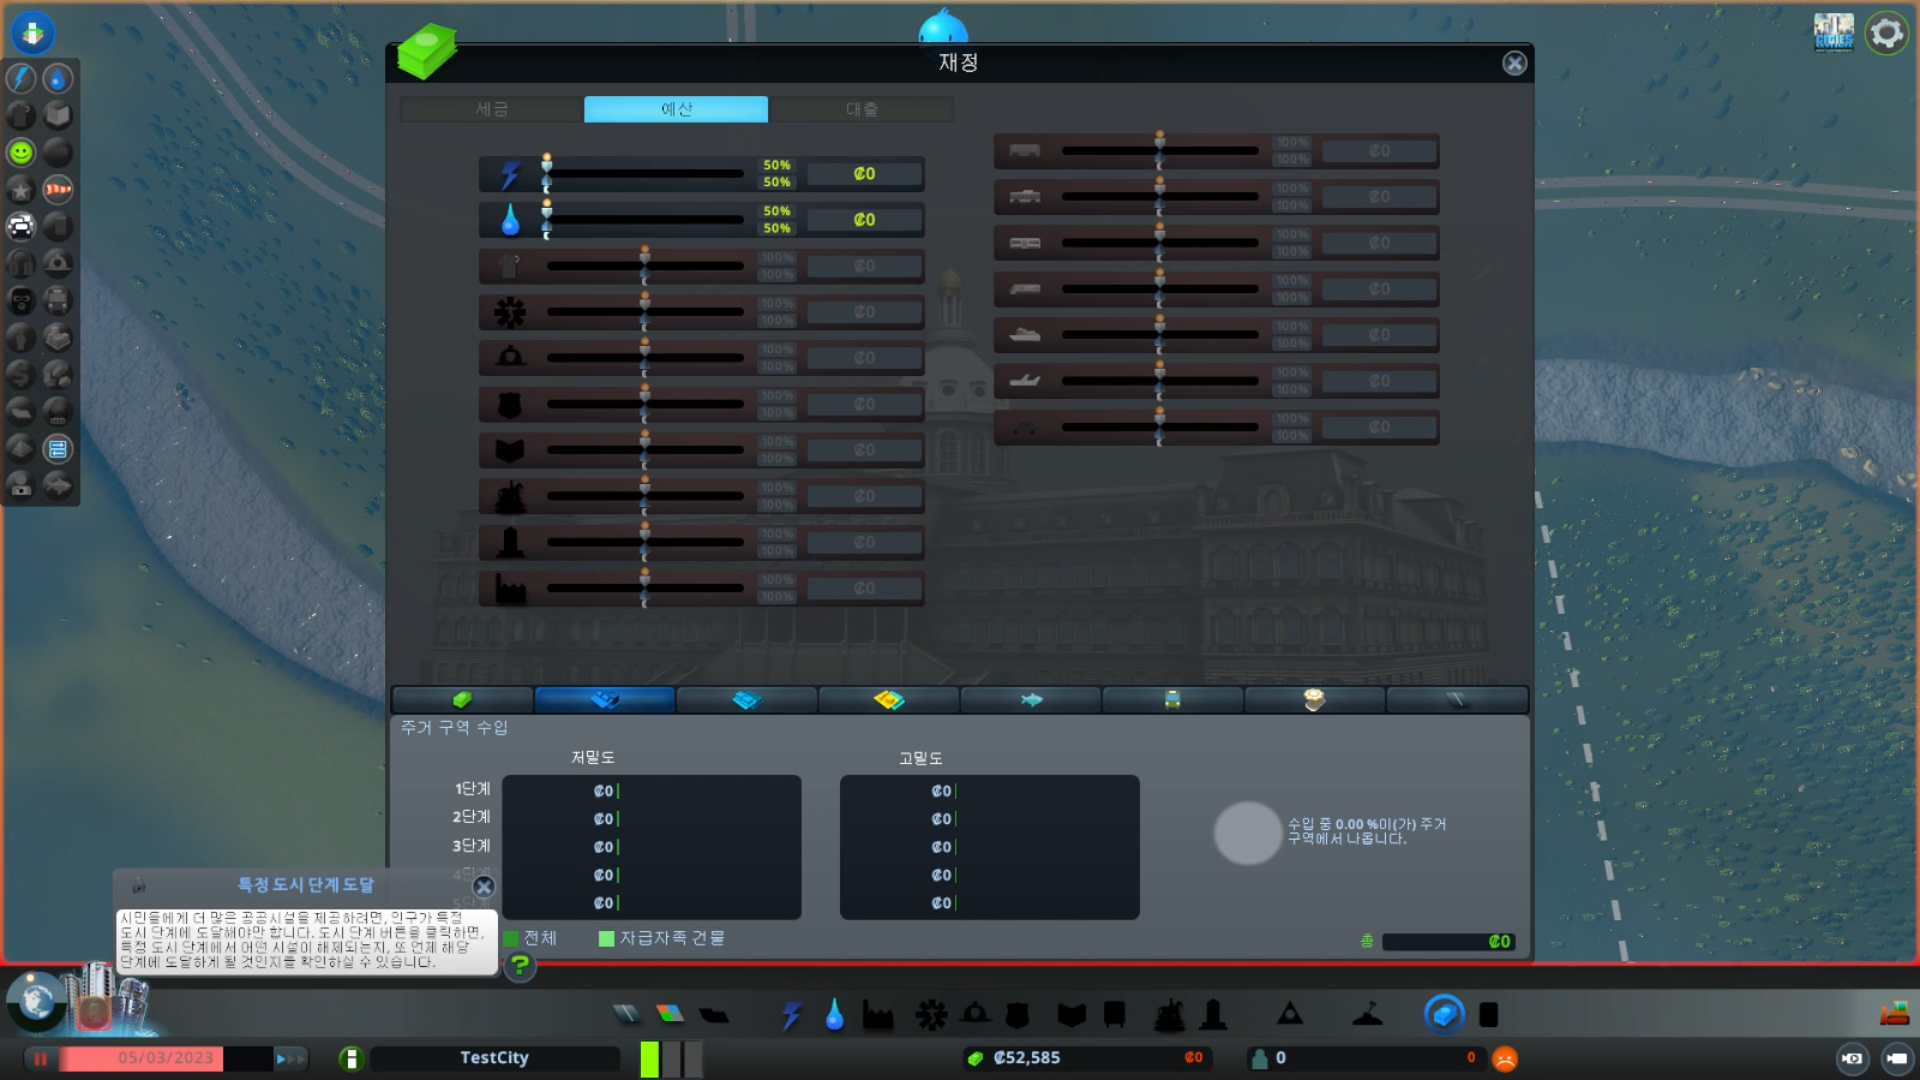1920x1080 pixels.
Task: Select the commercial zone income tab
Action: [746, 700]
